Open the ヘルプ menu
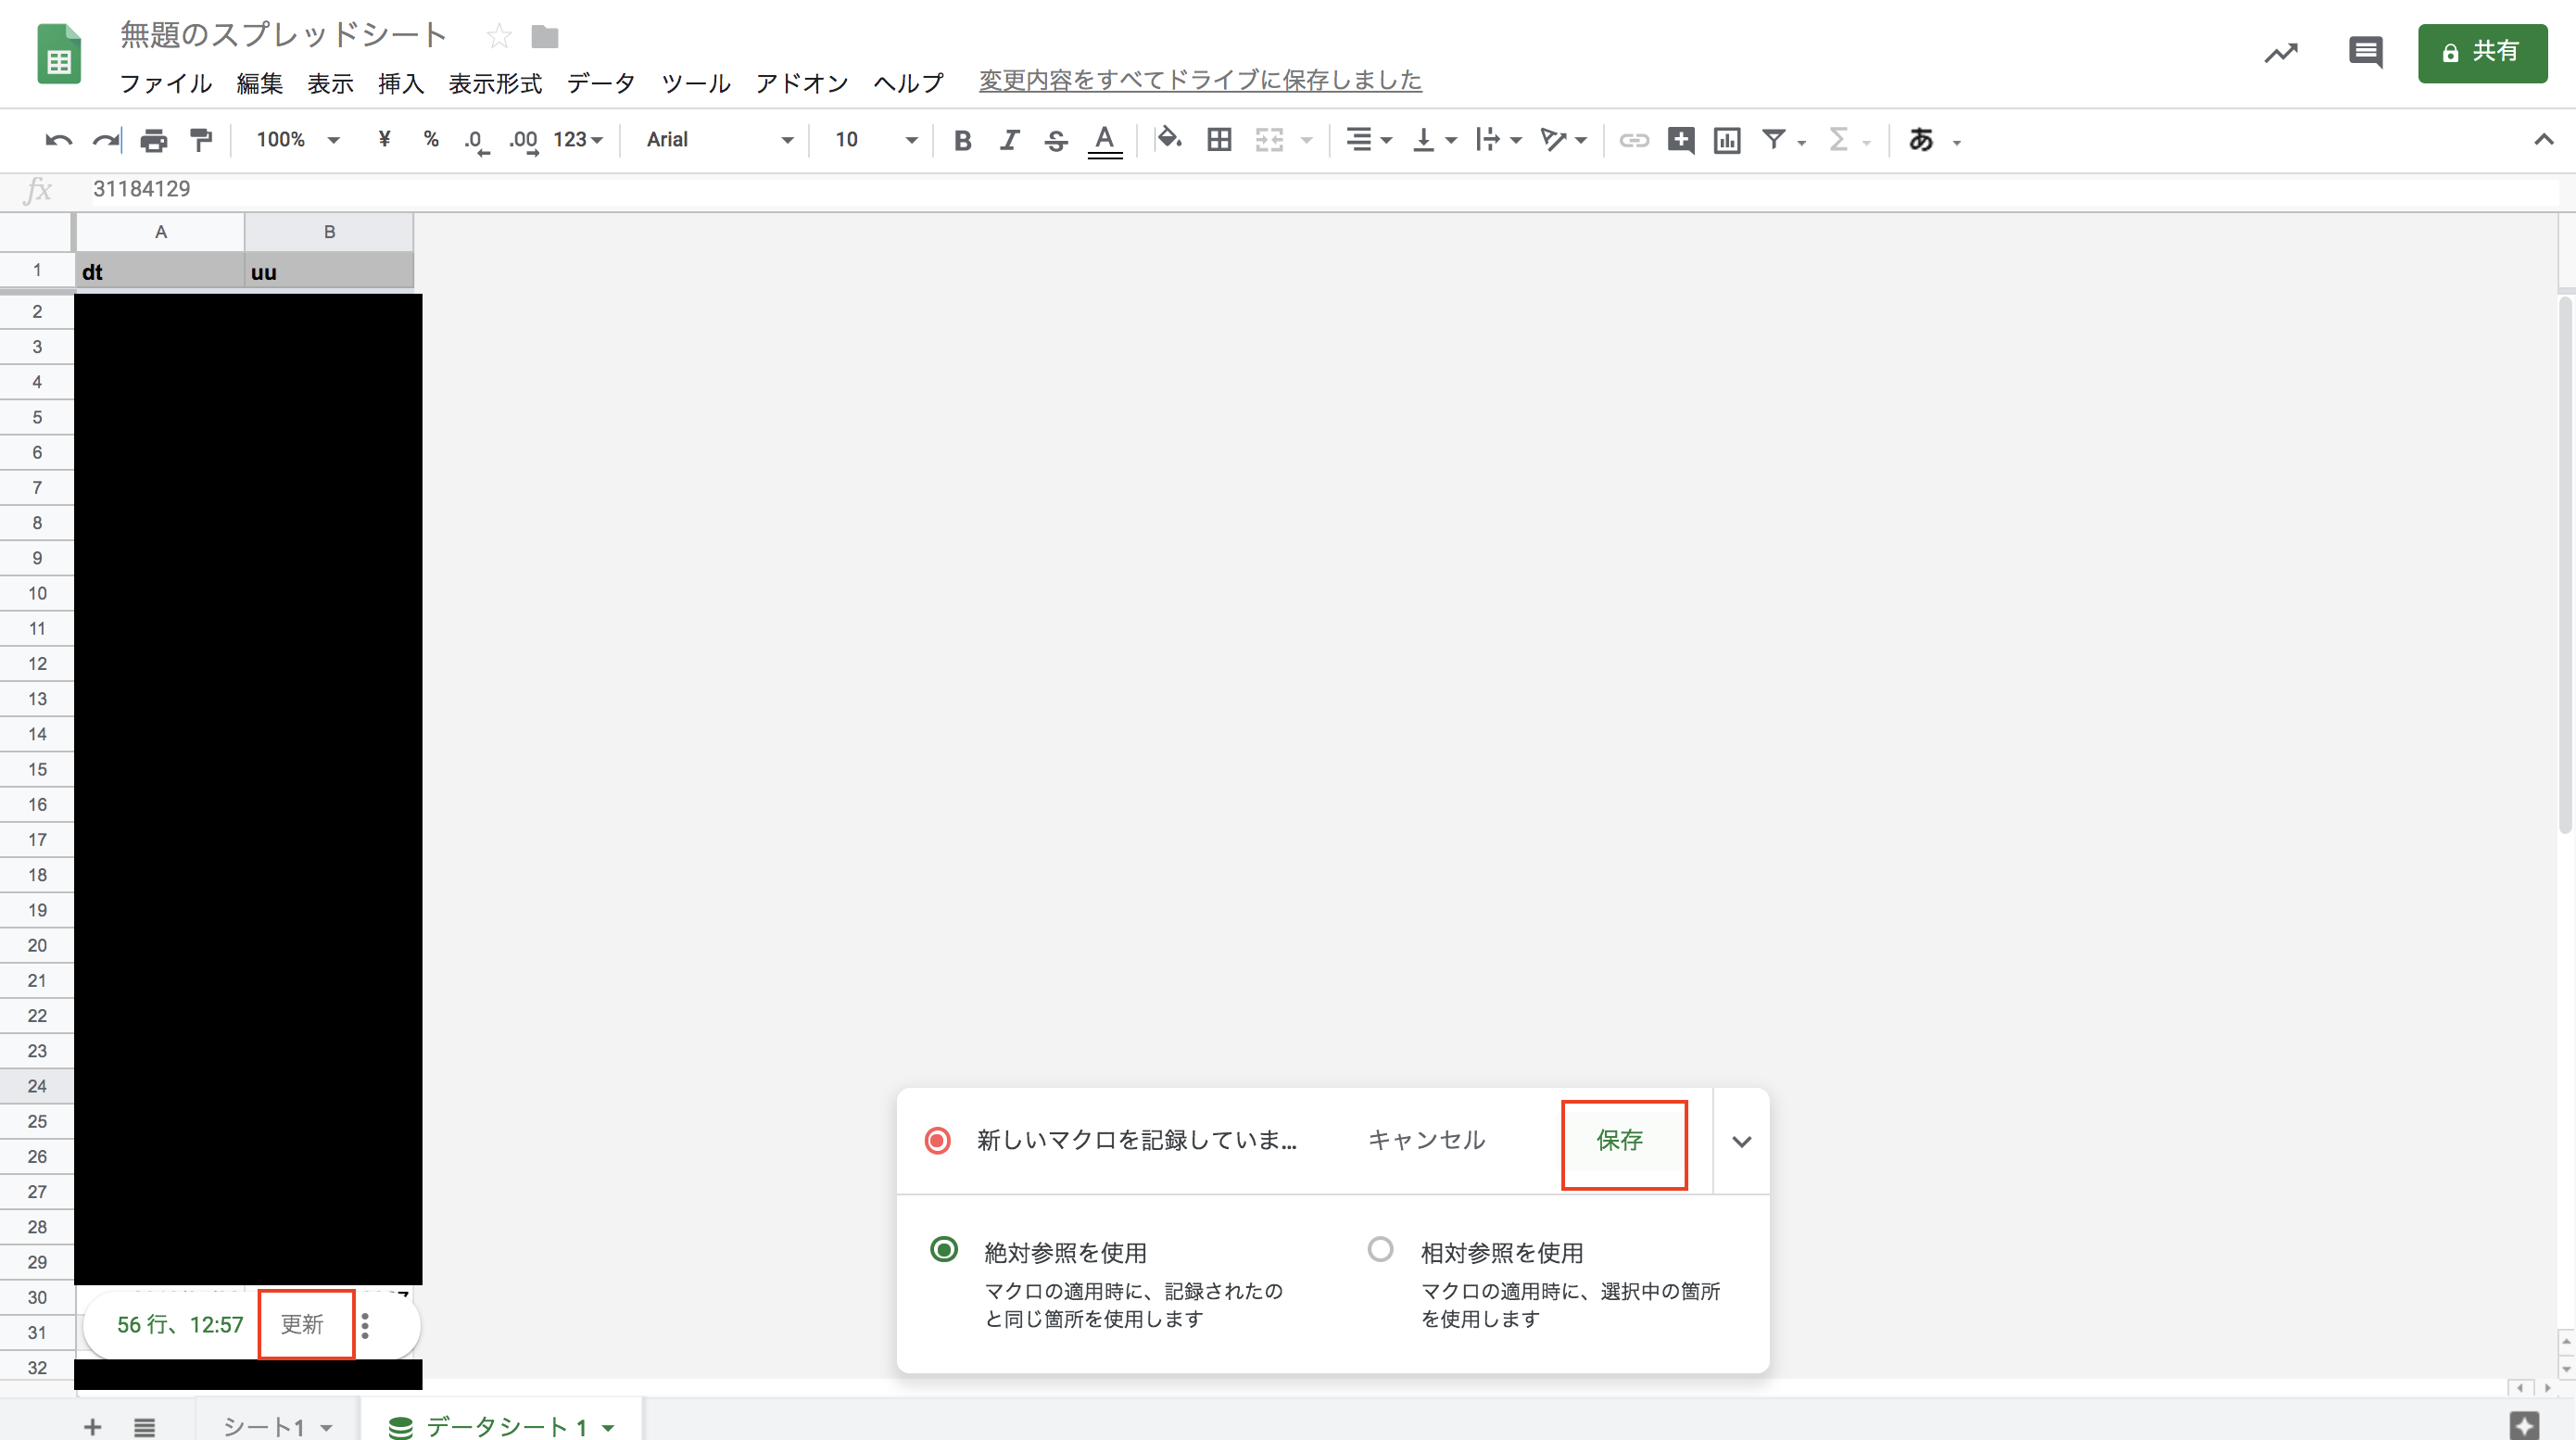This screenshot has height=1440, width=2576. pos(908,83)
